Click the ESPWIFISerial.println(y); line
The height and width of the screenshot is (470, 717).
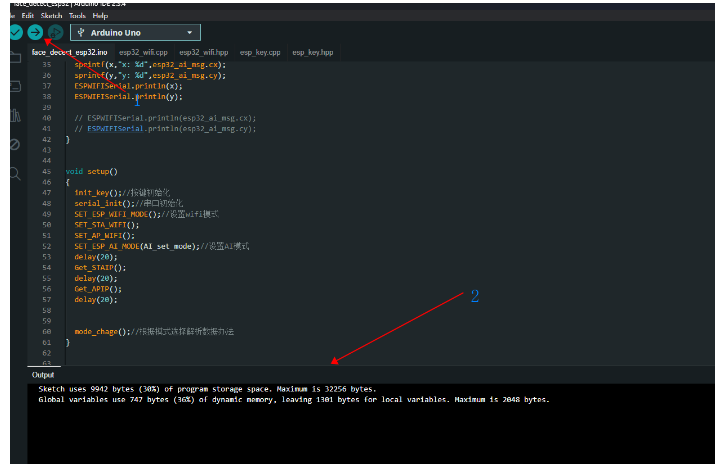click(128, 96)
